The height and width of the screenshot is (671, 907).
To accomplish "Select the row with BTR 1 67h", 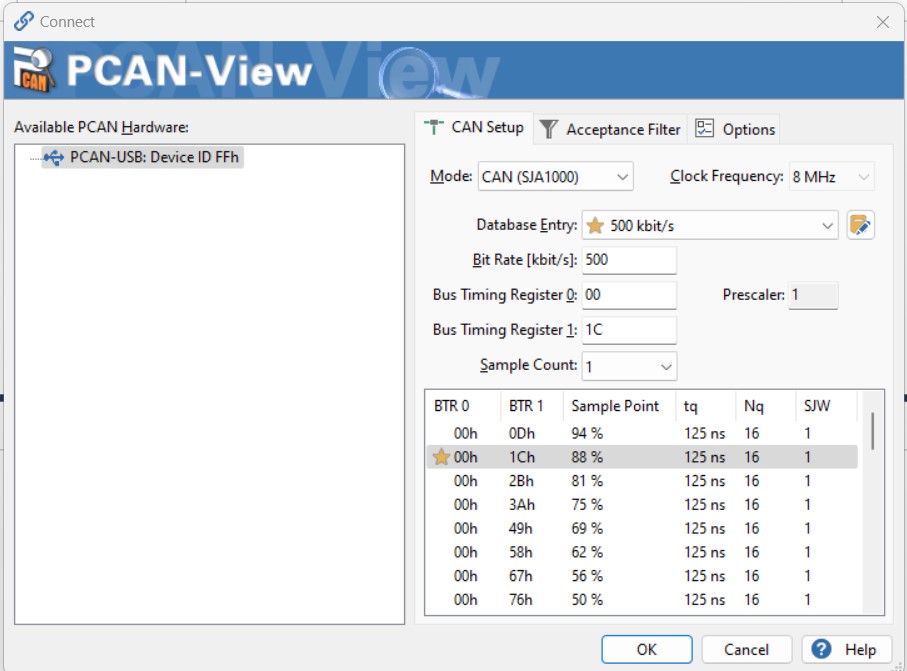I will (642, 576).
